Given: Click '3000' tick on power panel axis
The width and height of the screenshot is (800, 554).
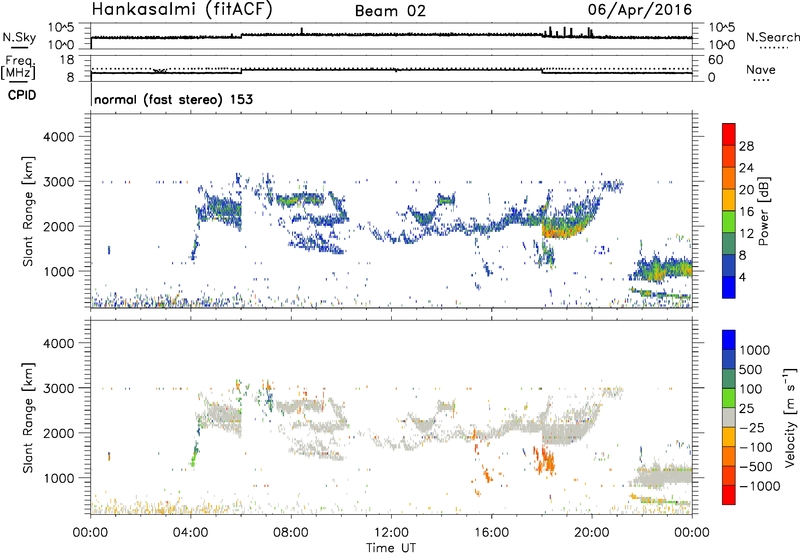Looking at the screenshot, I should coord(59,182).
